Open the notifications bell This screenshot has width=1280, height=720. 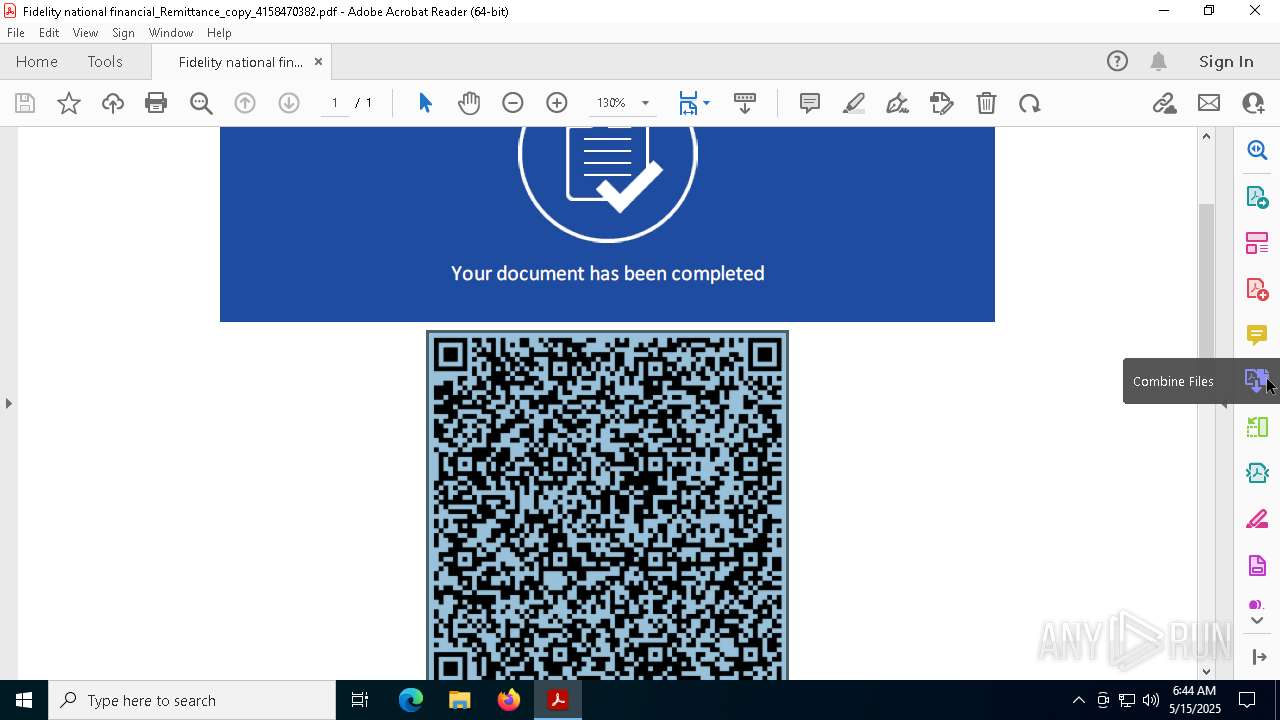(x=1159, y=62)
